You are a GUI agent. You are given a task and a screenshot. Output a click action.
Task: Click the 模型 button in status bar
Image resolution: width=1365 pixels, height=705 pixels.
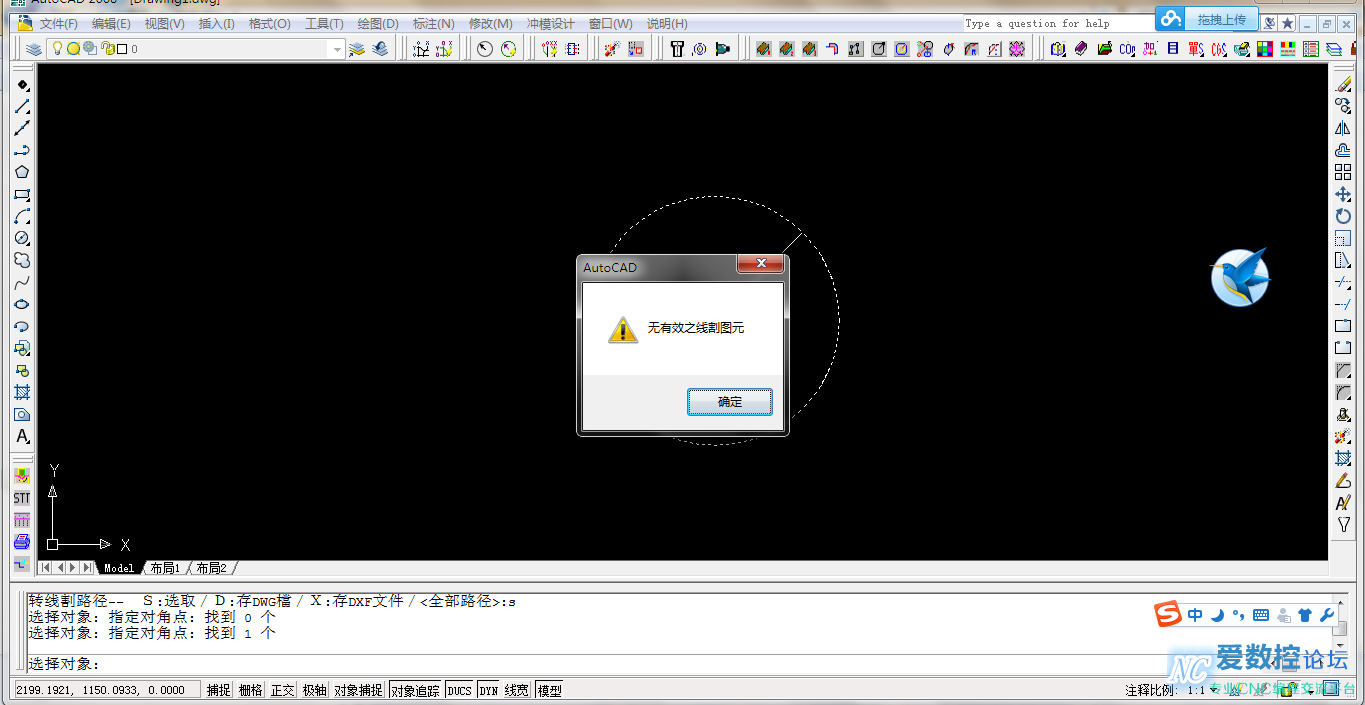549,690
